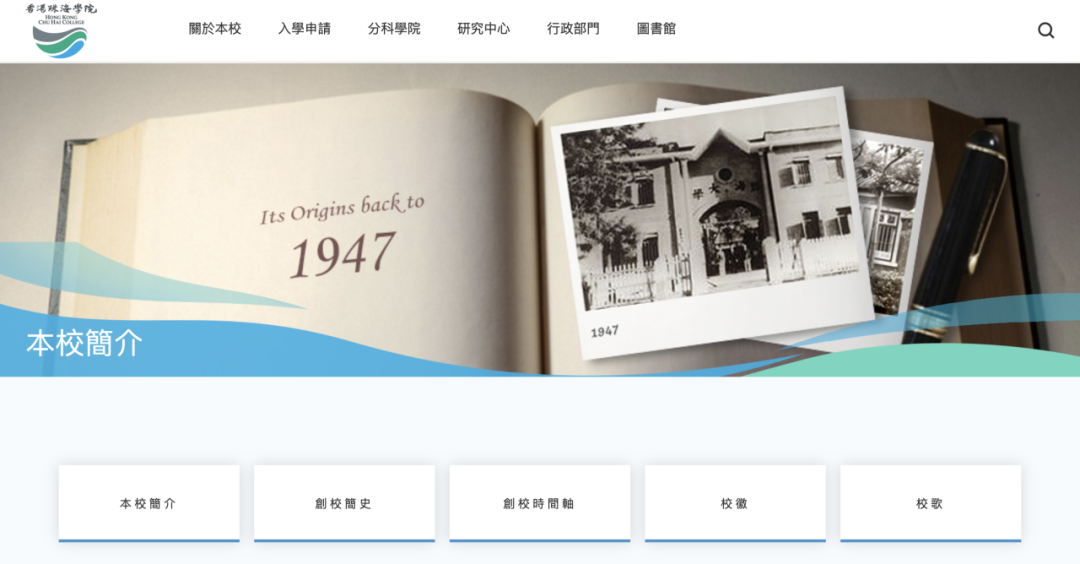Select the 創校簡史 card
The width and height of the screenshot is (1080, 564).
click(x=344, y=503)
